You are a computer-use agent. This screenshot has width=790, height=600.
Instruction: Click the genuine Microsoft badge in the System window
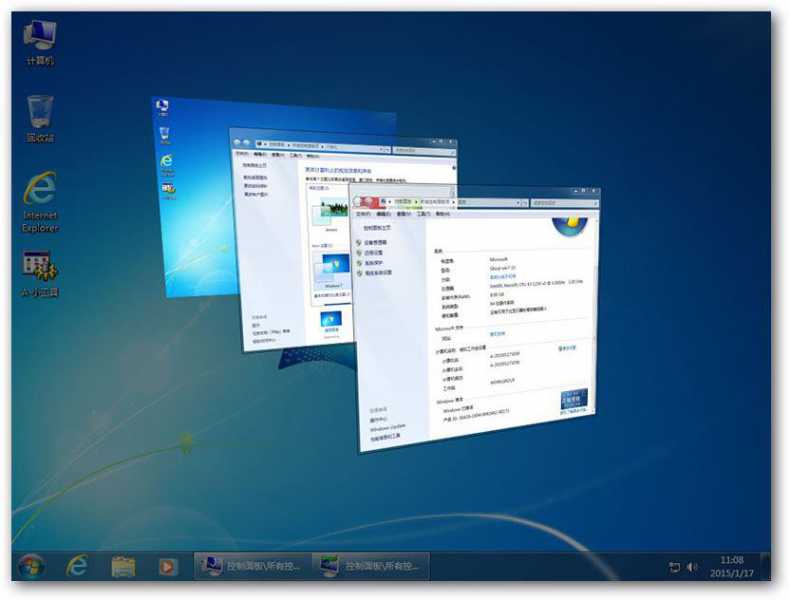(574, 401)
